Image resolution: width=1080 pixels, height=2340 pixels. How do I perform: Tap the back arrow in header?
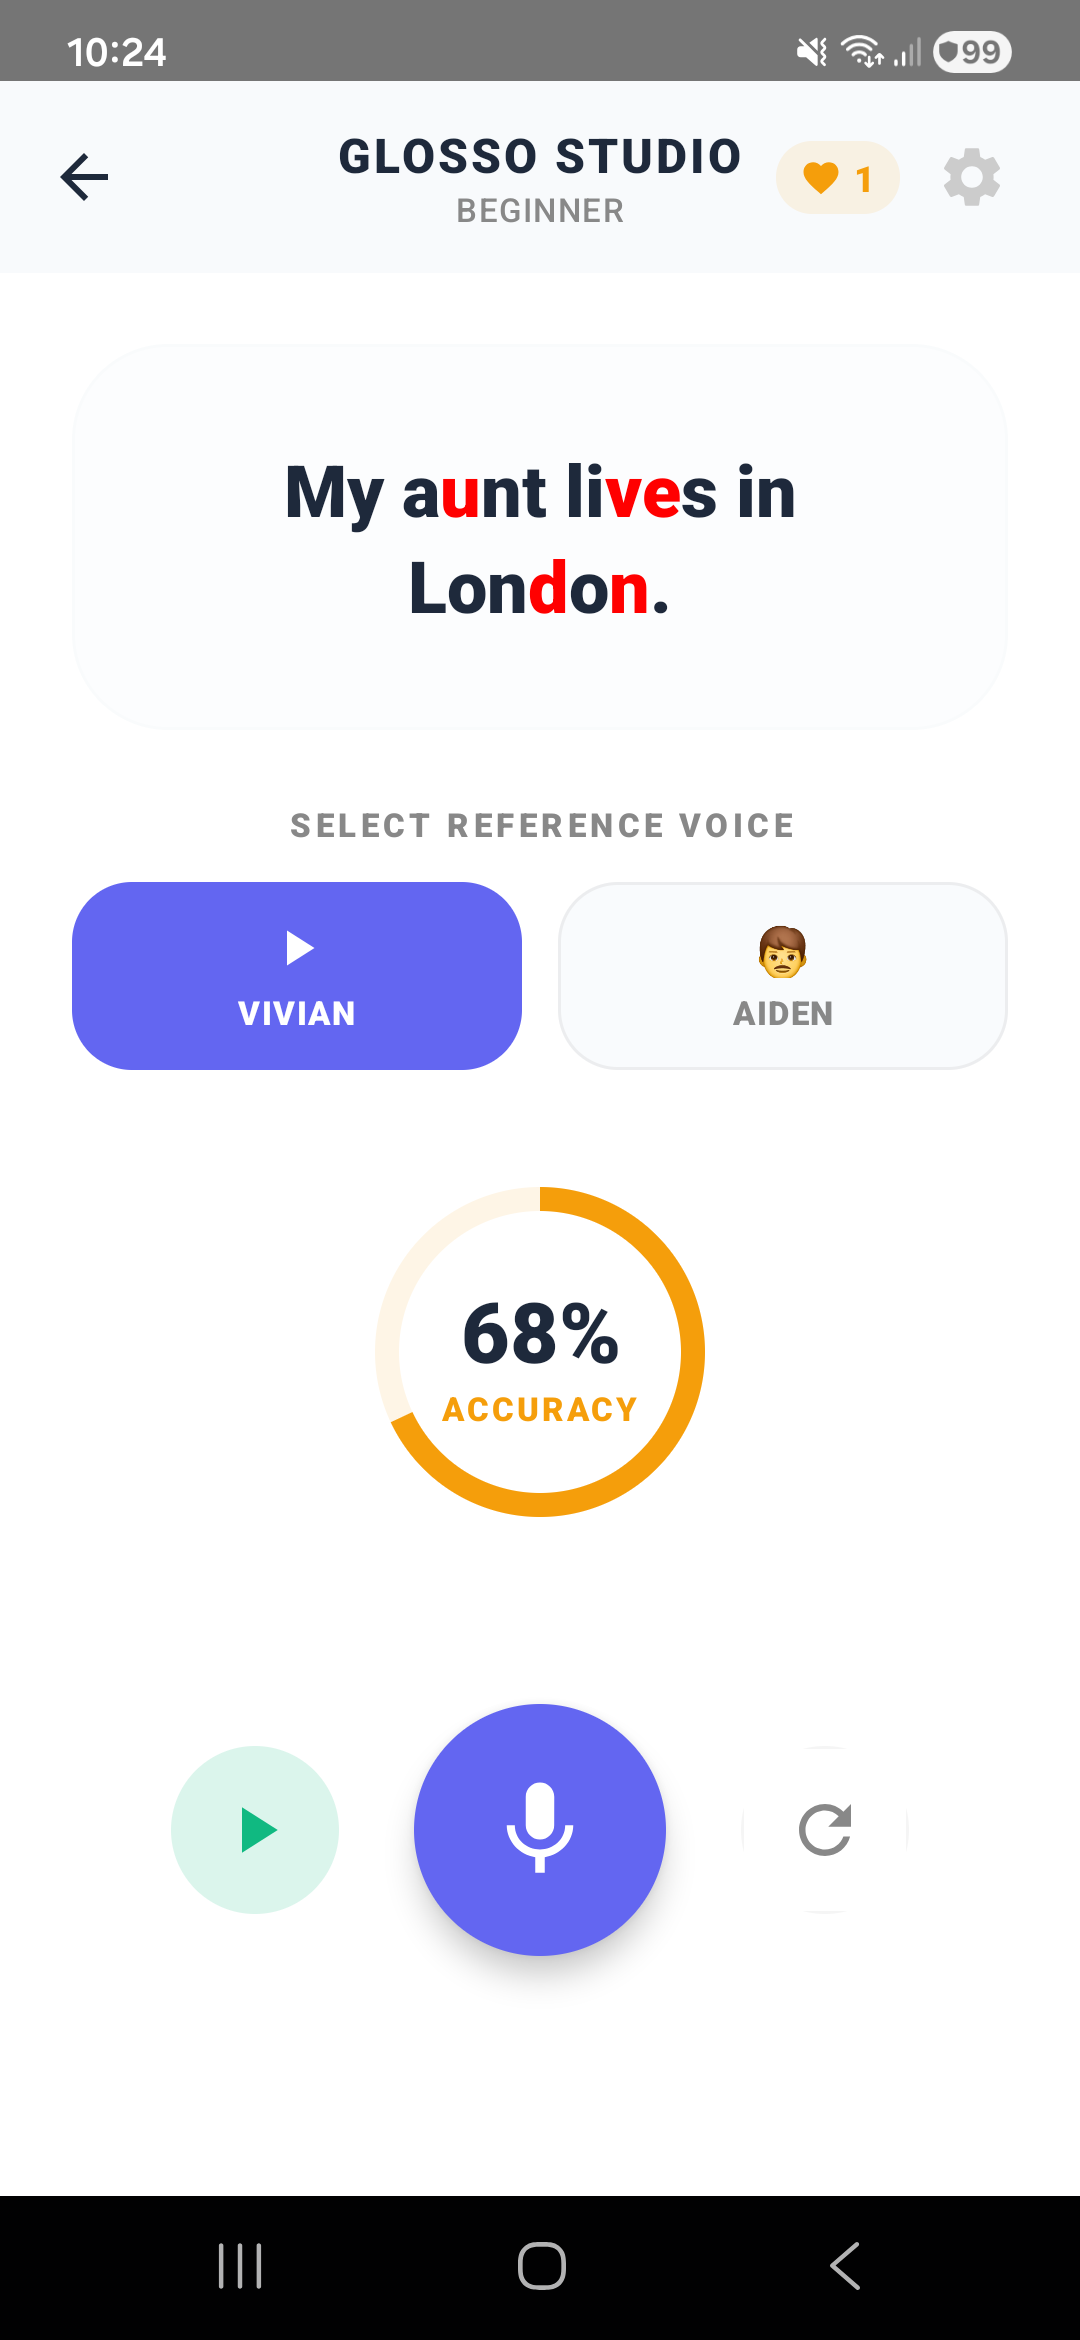[x=85, y=177]
